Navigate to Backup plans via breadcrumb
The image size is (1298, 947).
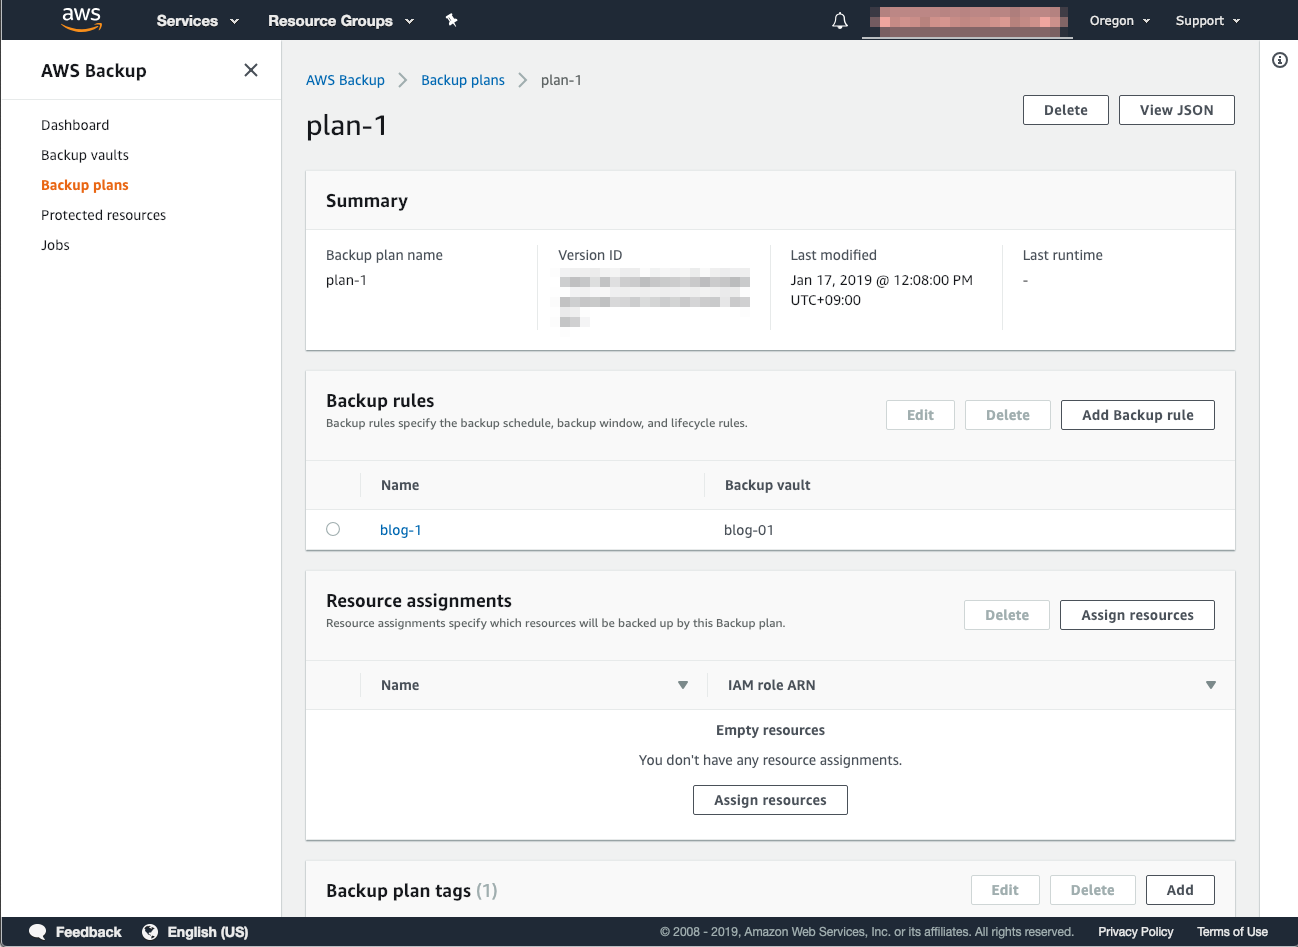point(463,79)
